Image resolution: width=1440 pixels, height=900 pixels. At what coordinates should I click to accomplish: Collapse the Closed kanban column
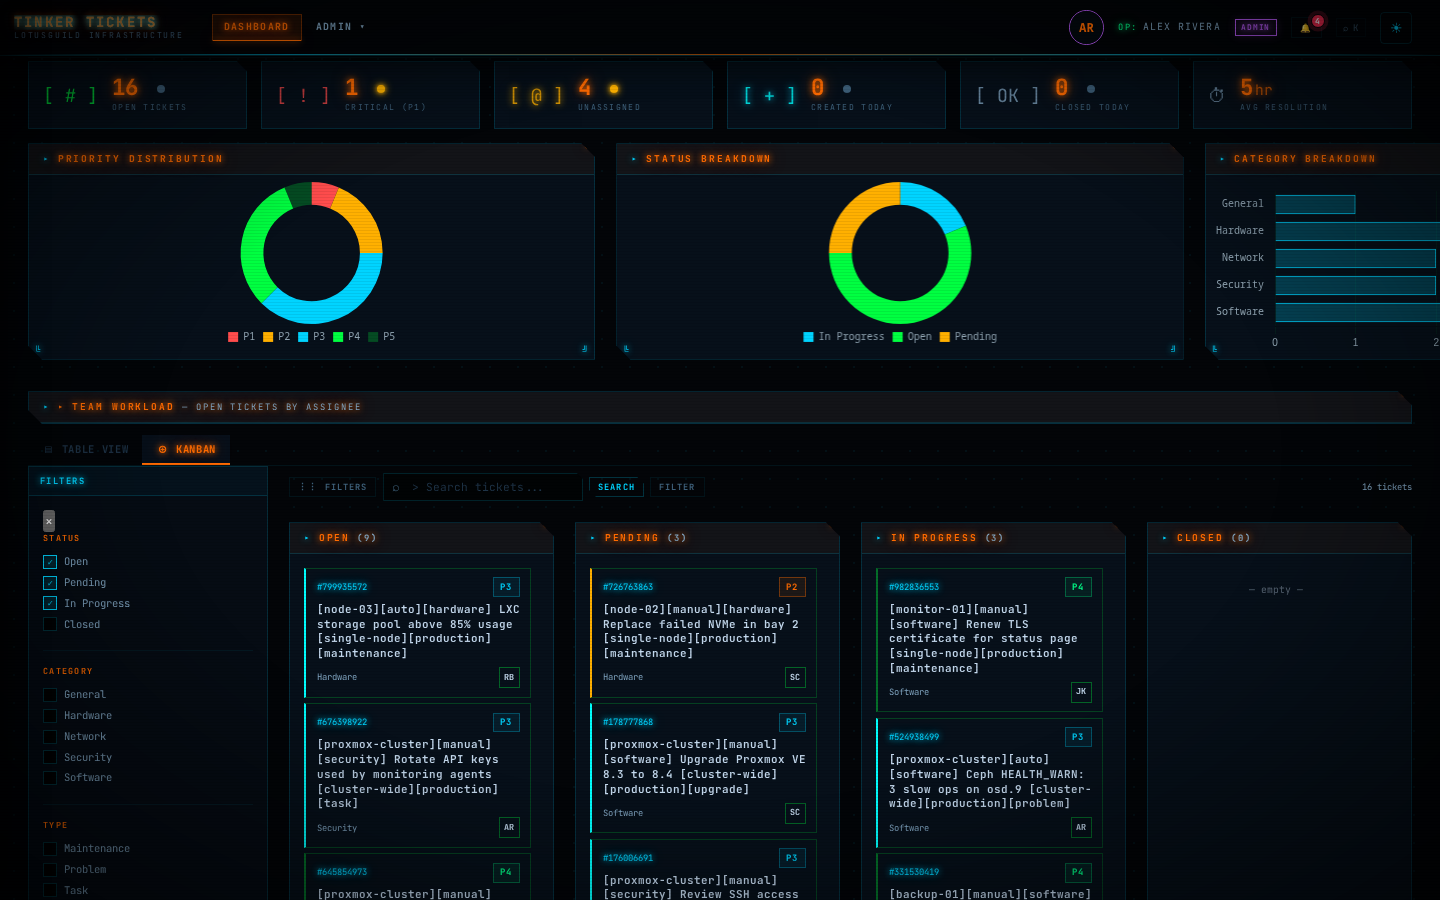coord(1165,538)
